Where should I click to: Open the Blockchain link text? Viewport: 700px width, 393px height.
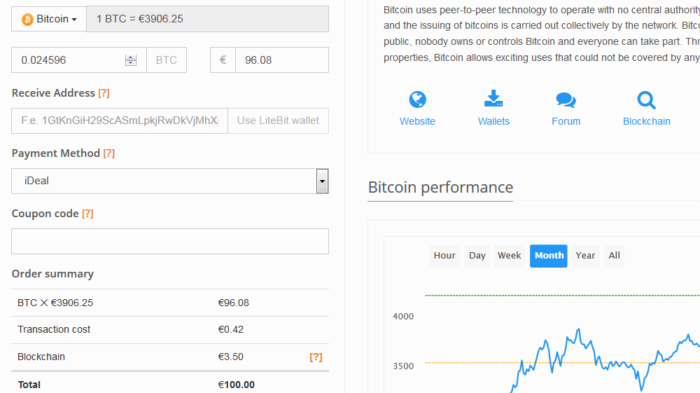click(x=646, y=121)
